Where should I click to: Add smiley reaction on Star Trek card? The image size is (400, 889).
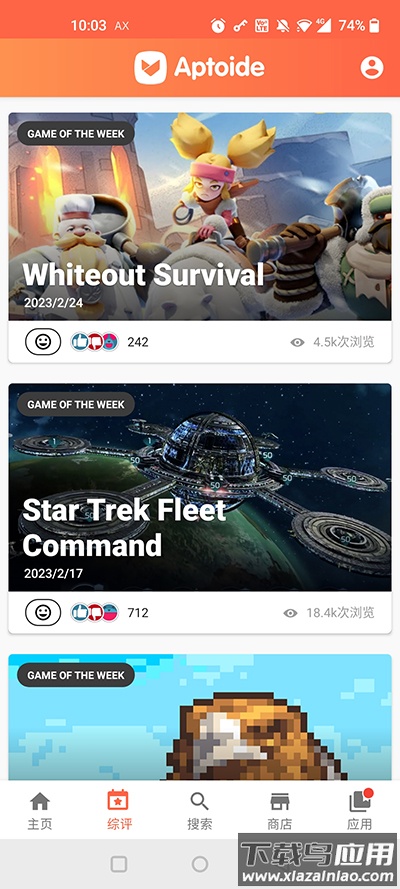[43, 612]
